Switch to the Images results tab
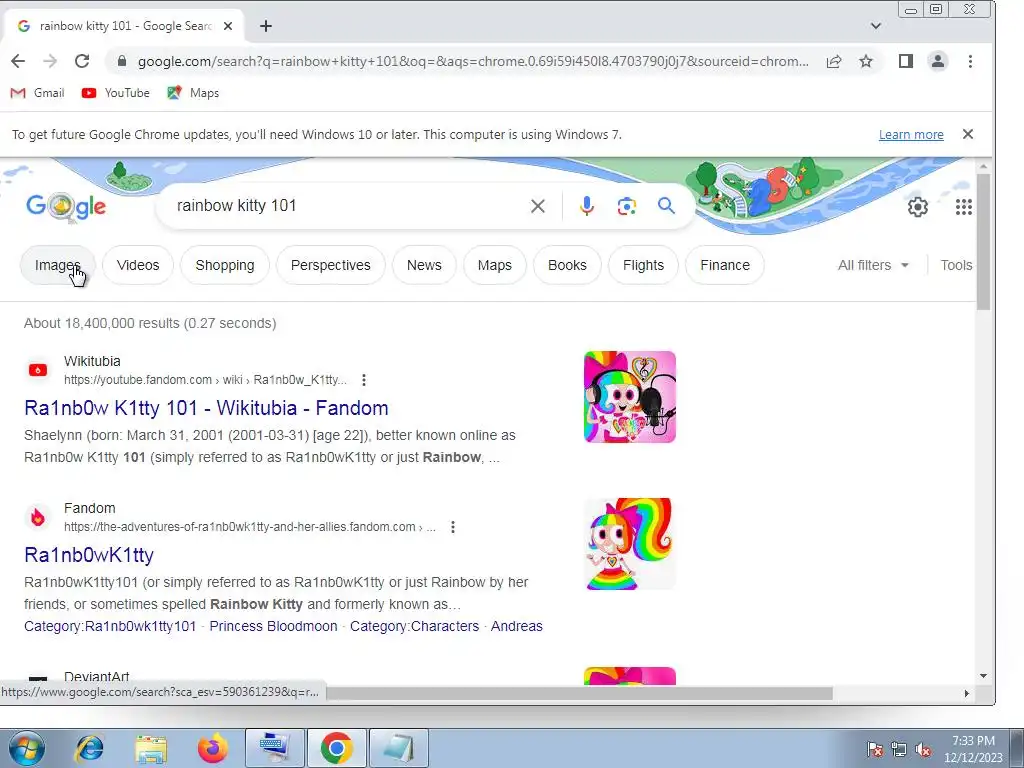Screen dimensions: 1024x768 [x=57, y=265]
